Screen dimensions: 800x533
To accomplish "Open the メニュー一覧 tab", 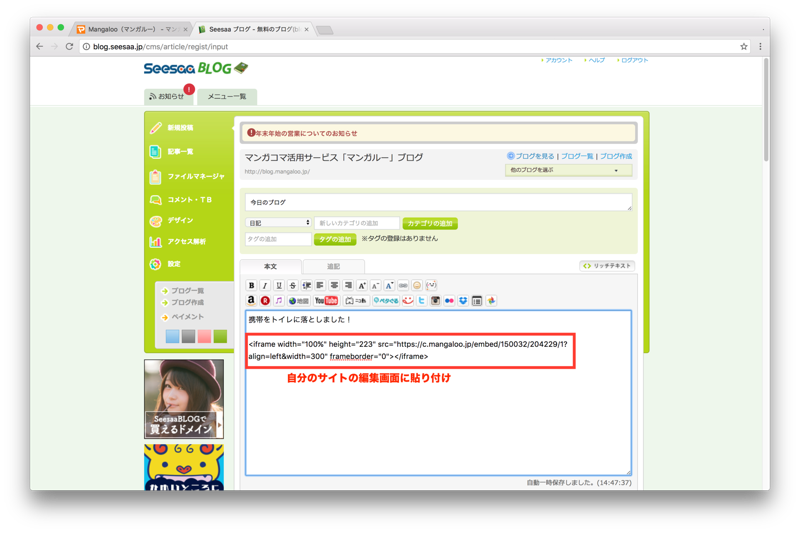I will (227, 96).
